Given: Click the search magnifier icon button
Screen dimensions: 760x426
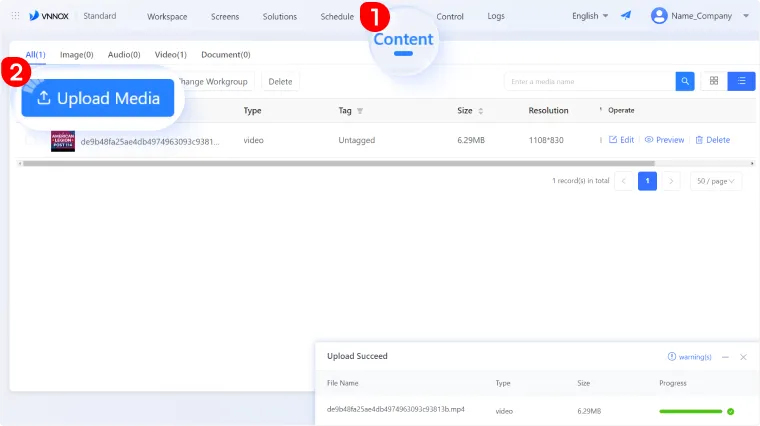Looking at the screenshot, I should click(685, 81).
